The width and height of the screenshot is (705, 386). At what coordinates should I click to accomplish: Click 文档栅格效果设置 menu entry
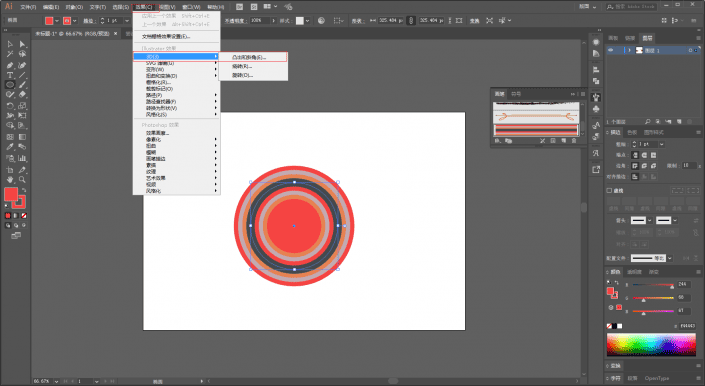(x=166, y=36)
